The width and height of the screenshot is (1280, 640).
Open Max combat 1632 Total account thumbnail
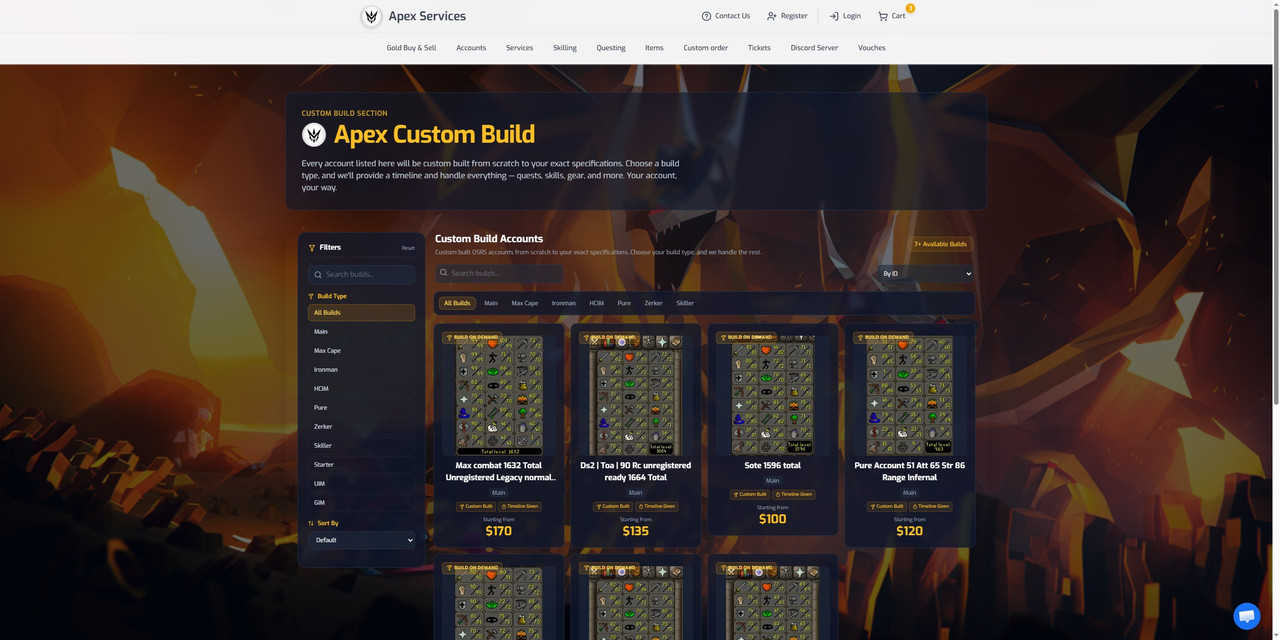coord(499,395)
